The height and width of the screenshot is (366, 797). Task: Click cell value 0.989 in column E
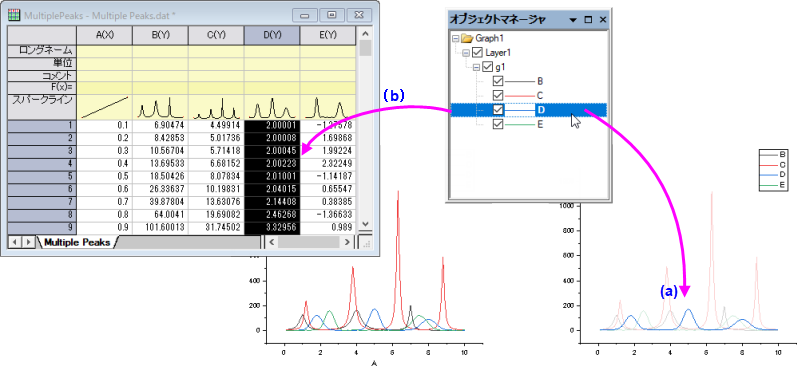(328, 227)
